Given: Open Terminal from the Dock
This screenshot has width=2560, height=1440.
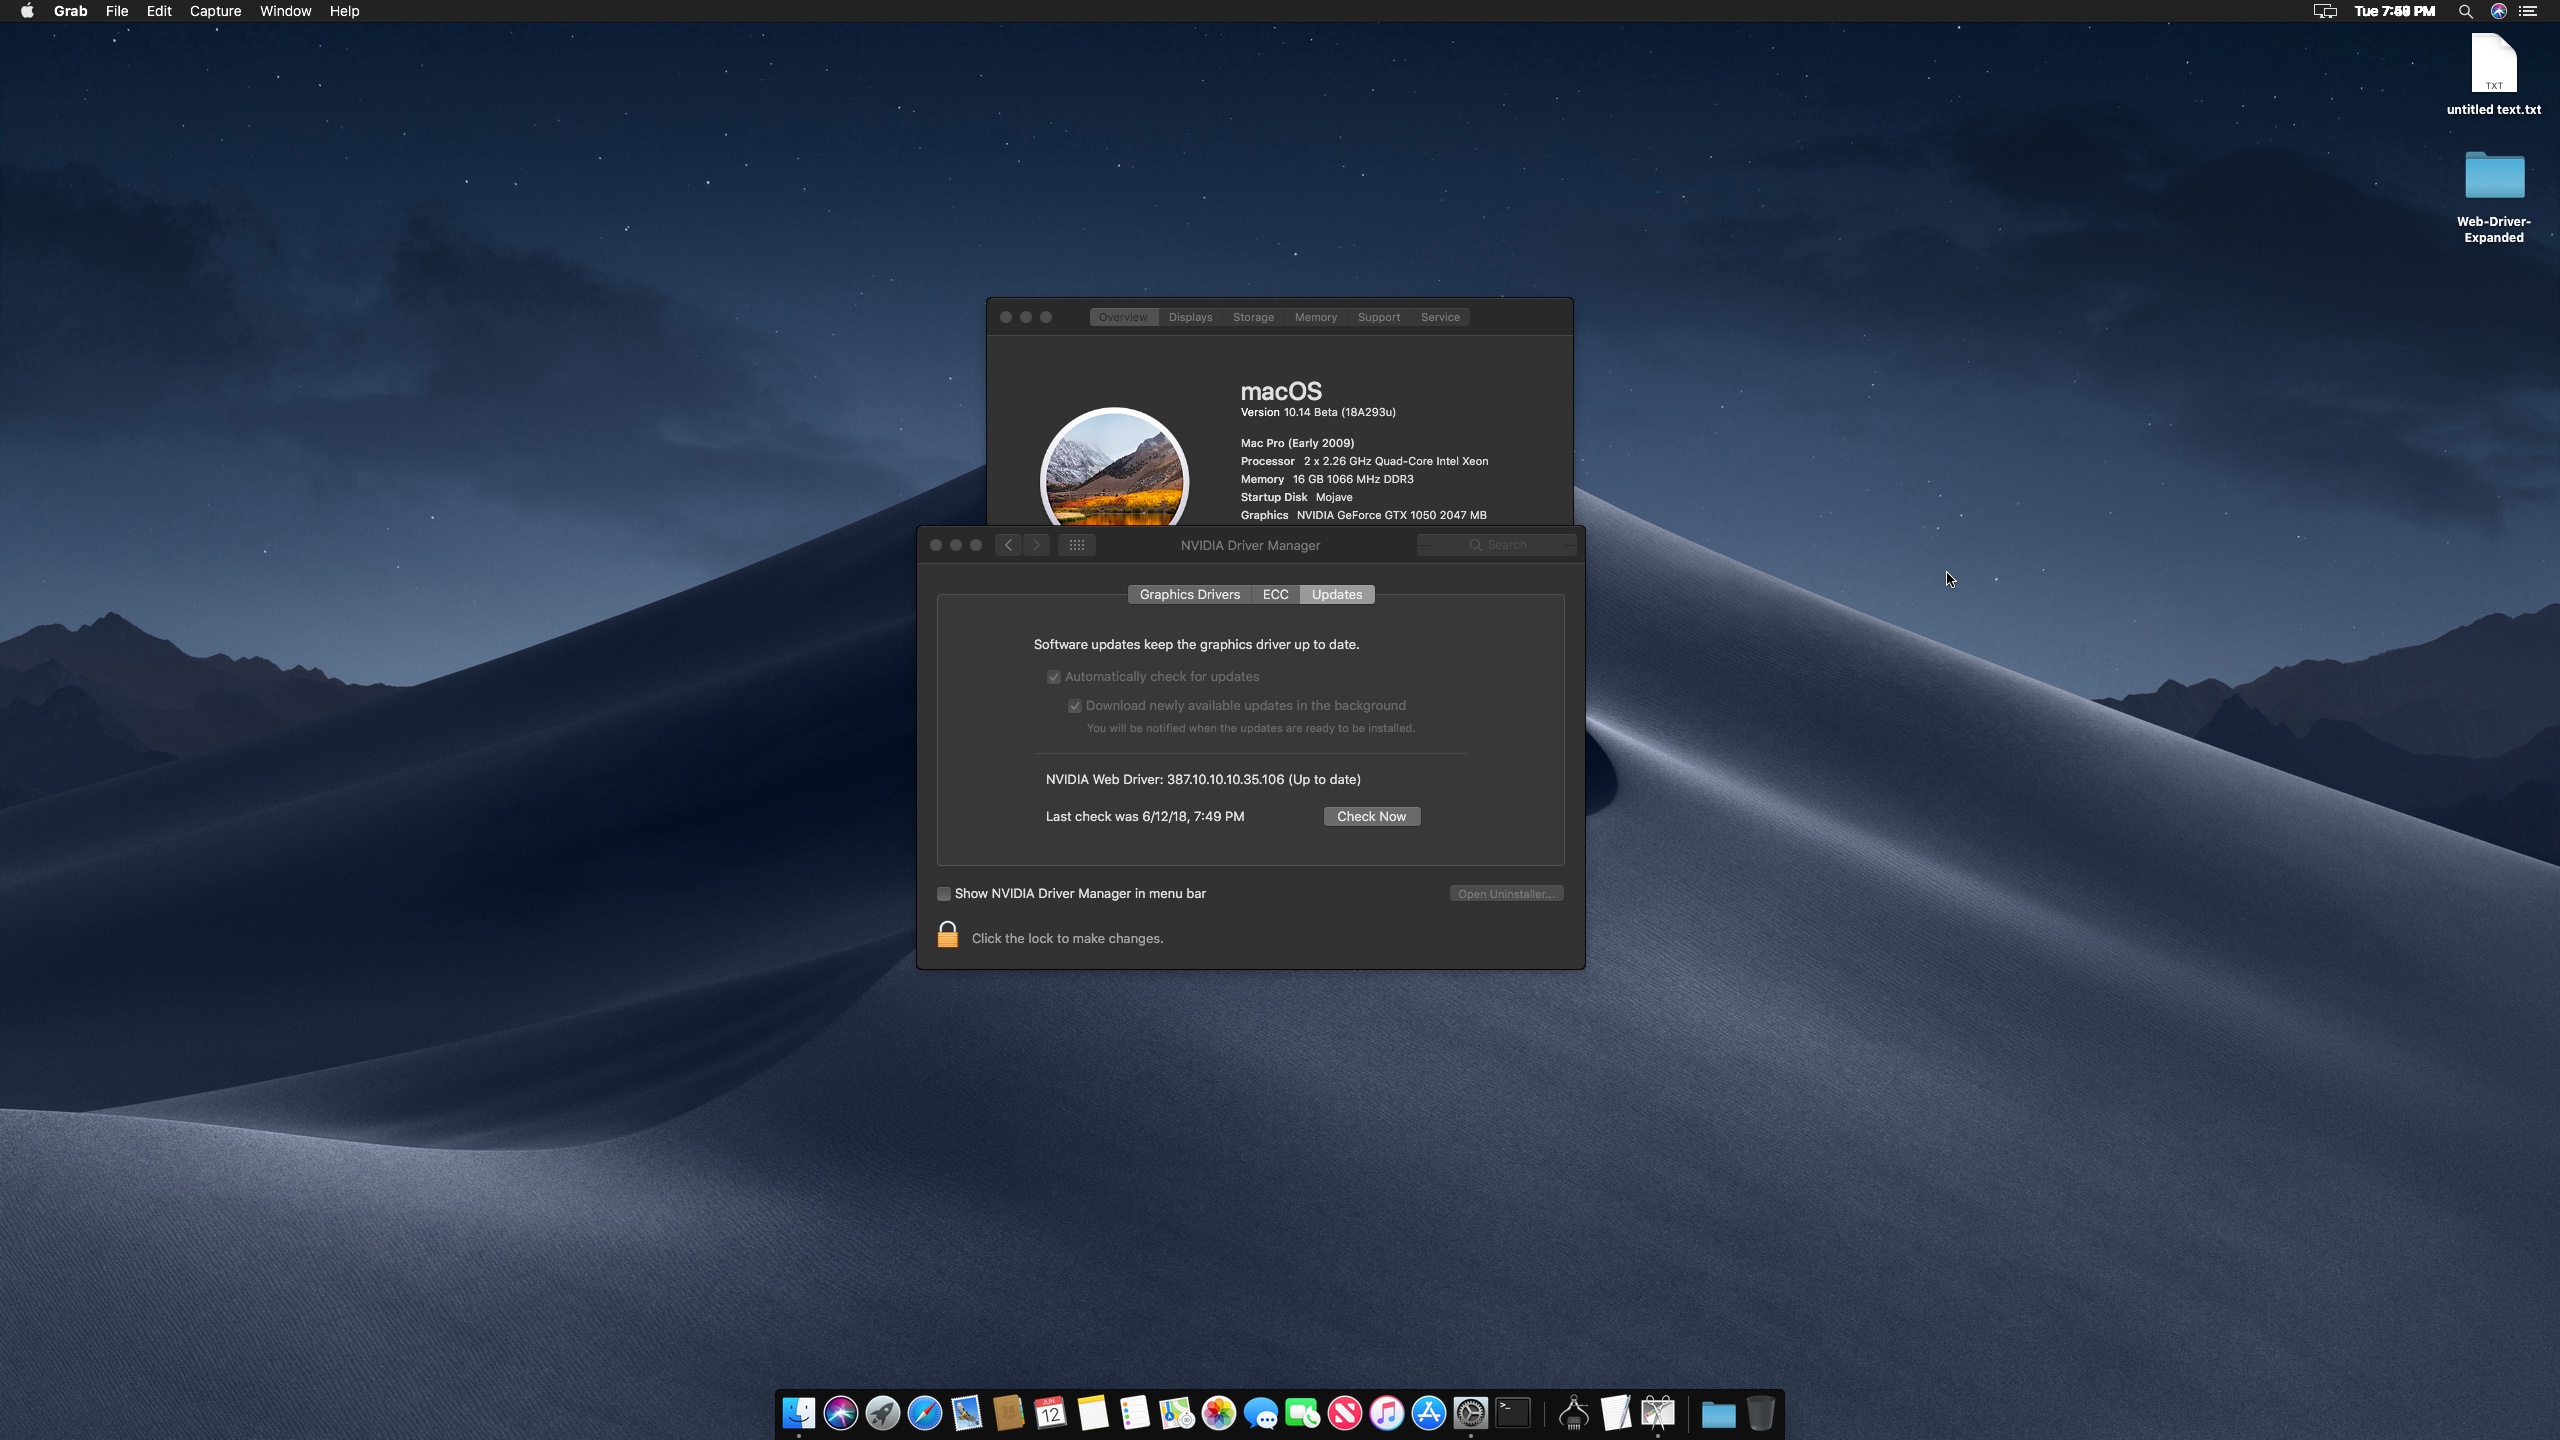Looking at the screenshot, I should coord(1513,1412).
